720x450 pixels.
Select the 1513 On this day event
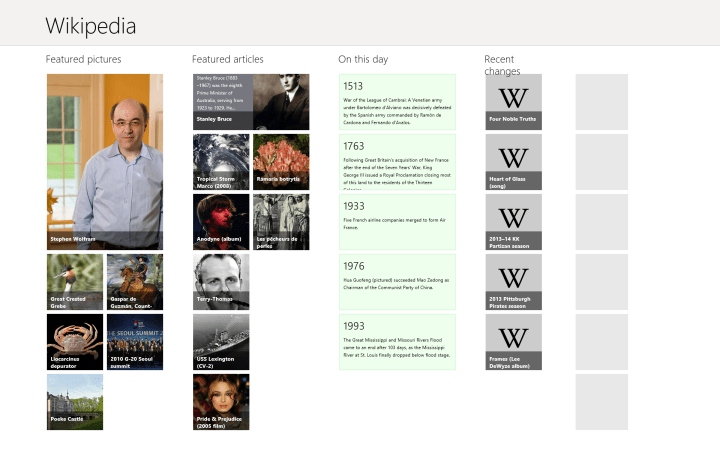point(397,102)
